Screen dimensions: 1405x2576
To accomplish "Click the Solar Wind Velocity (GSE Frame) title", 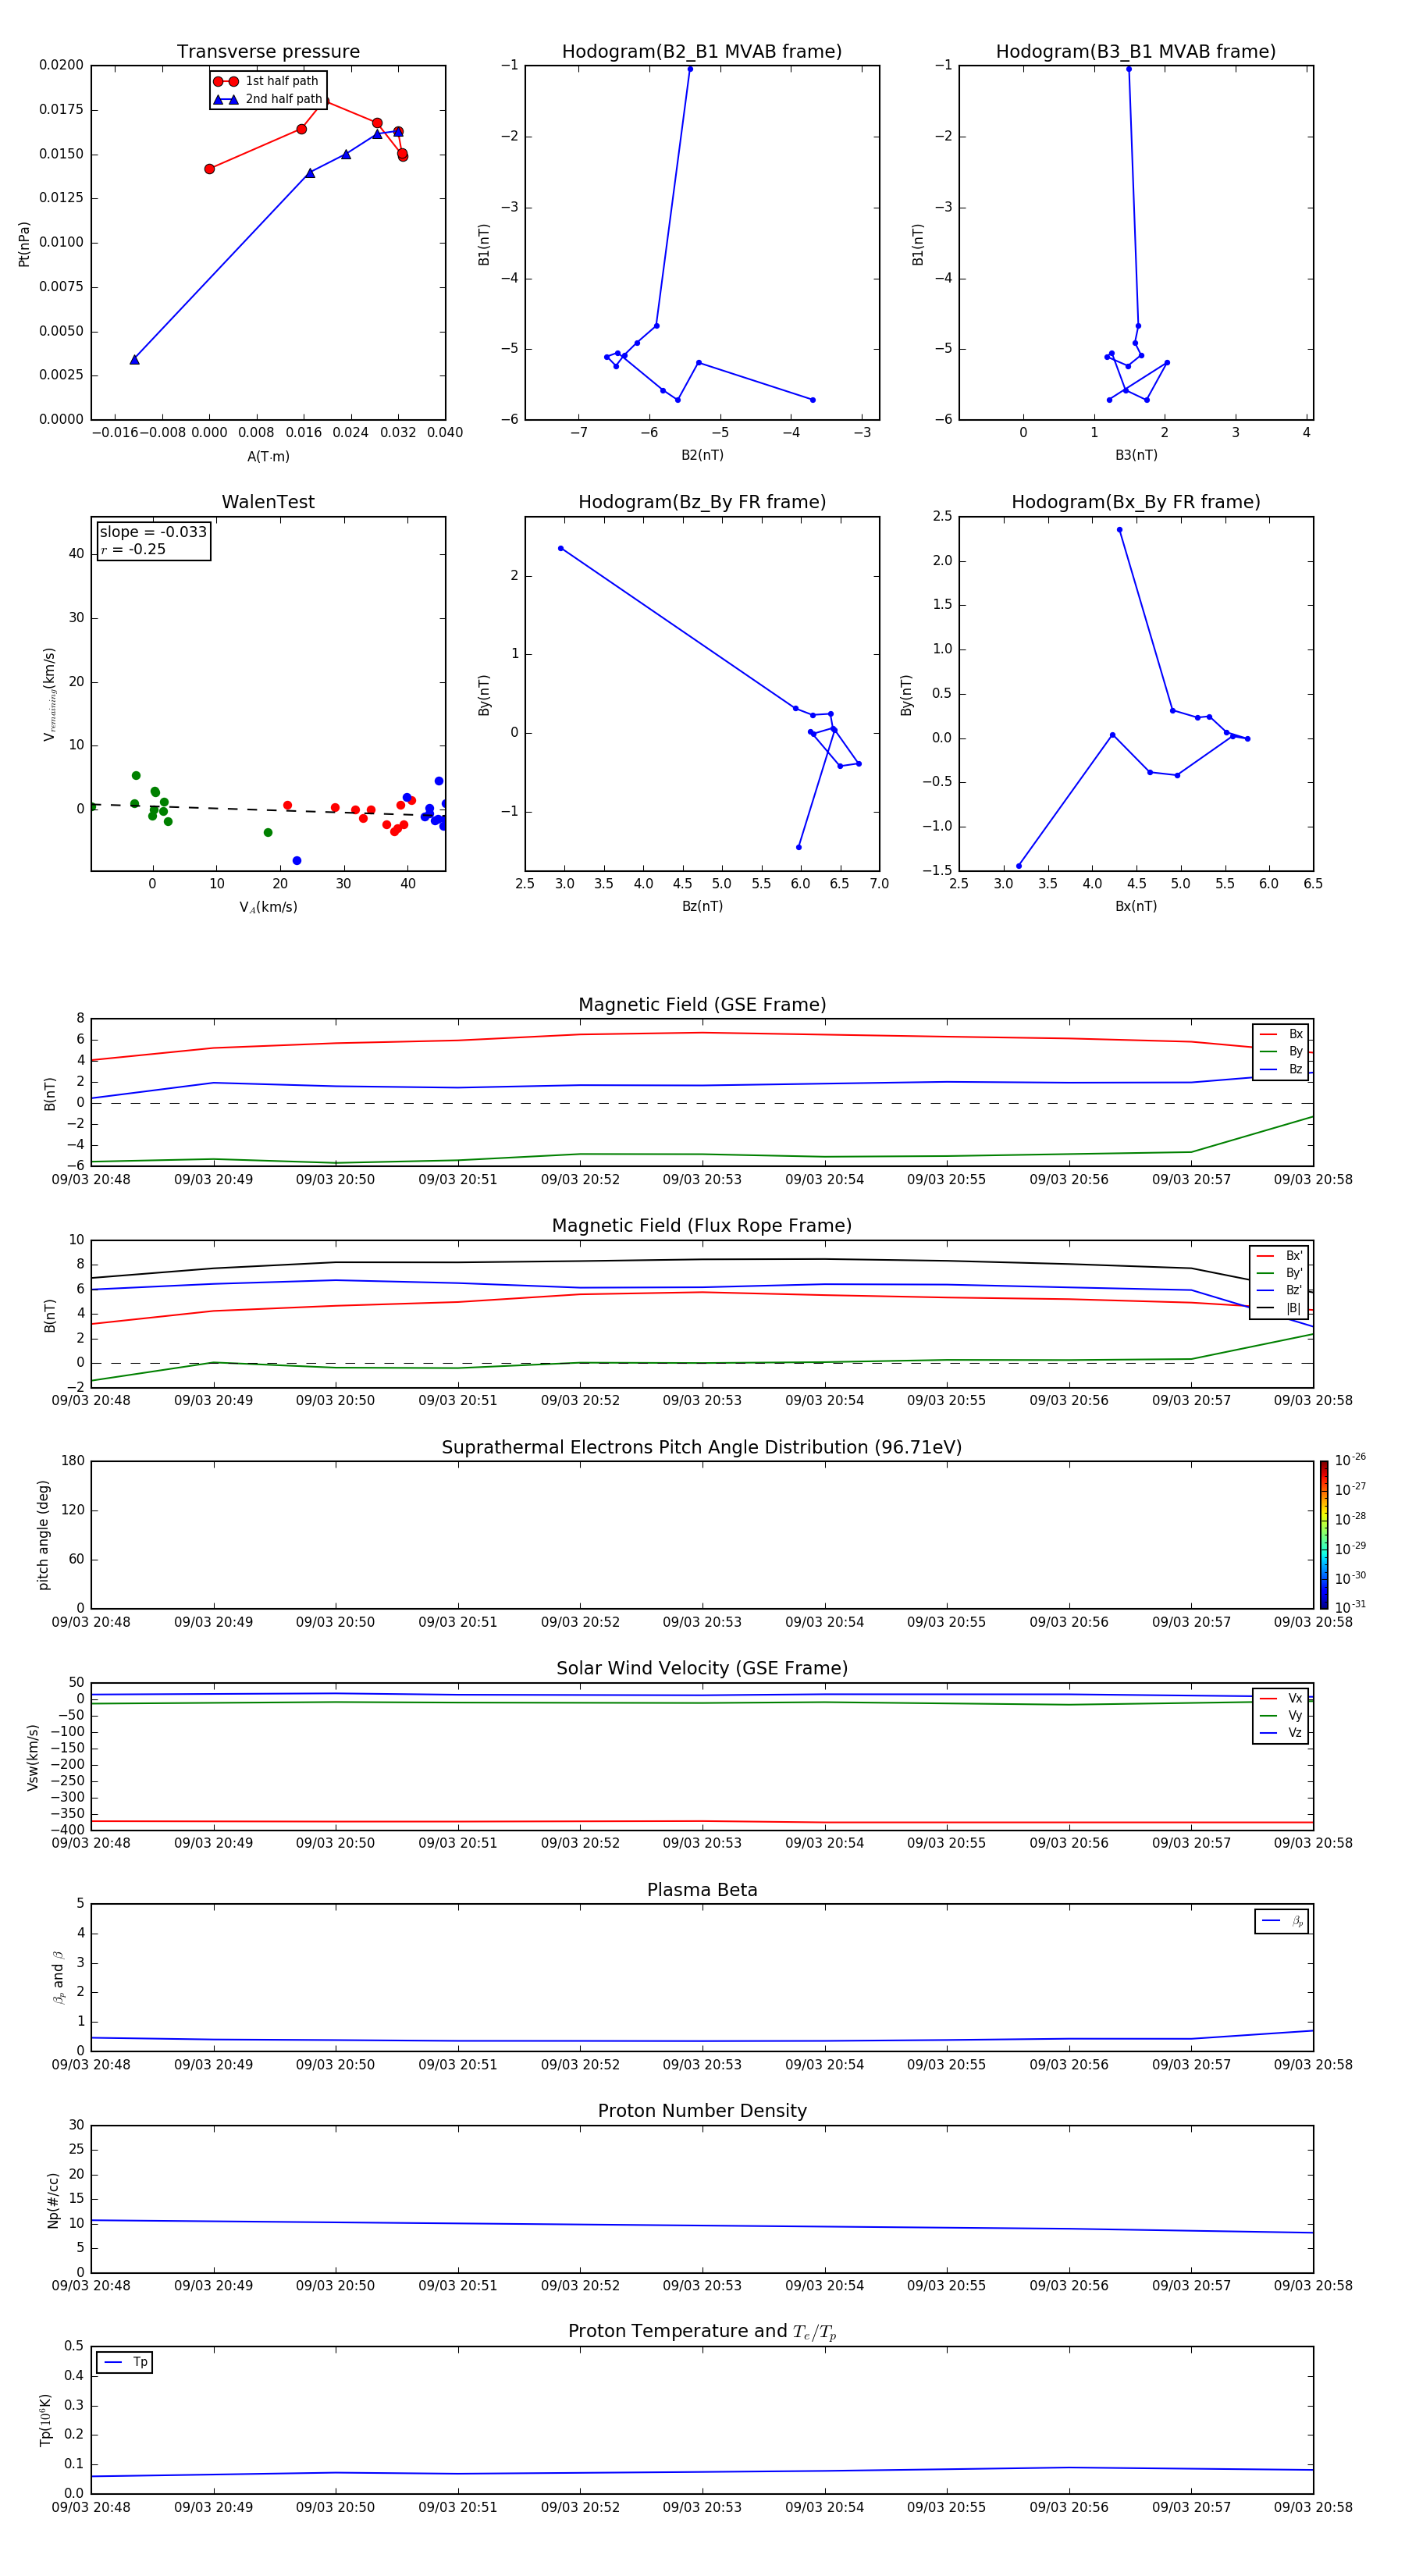I will (x=702, y=1669).
